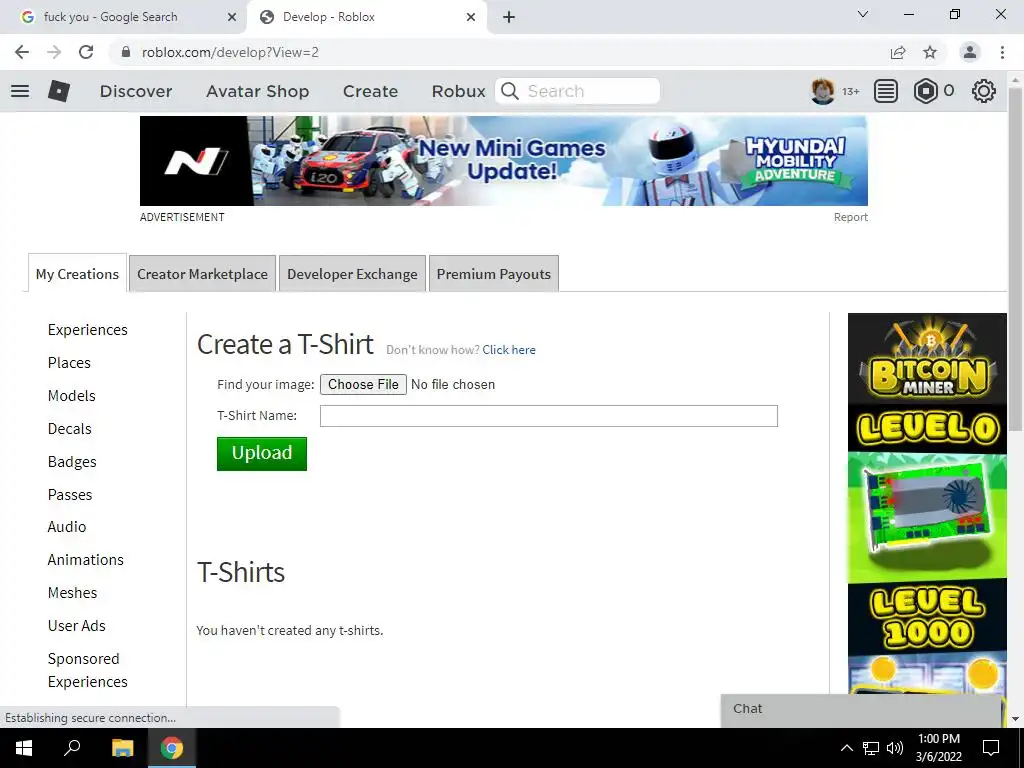Select Badges in the left sidebar

pos(72,462)
